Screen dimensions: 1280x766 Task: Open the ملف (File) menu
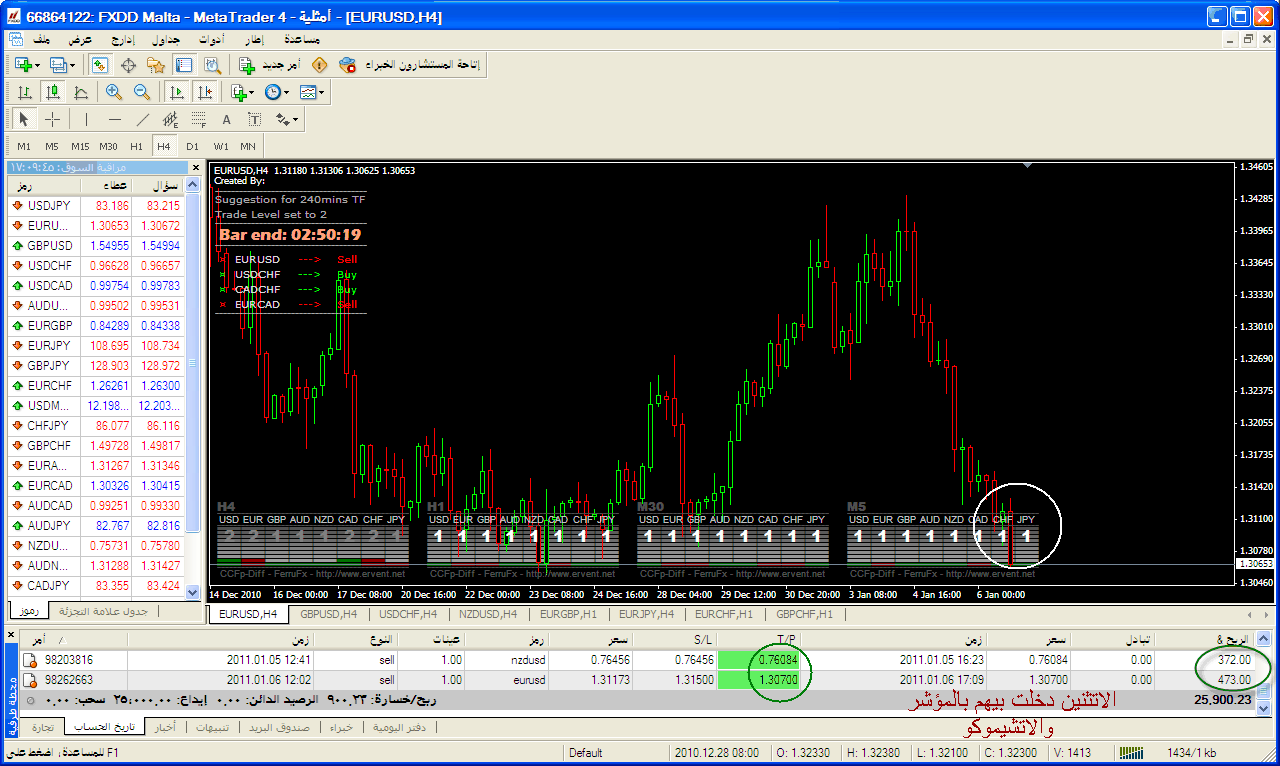tap(42, 39)
